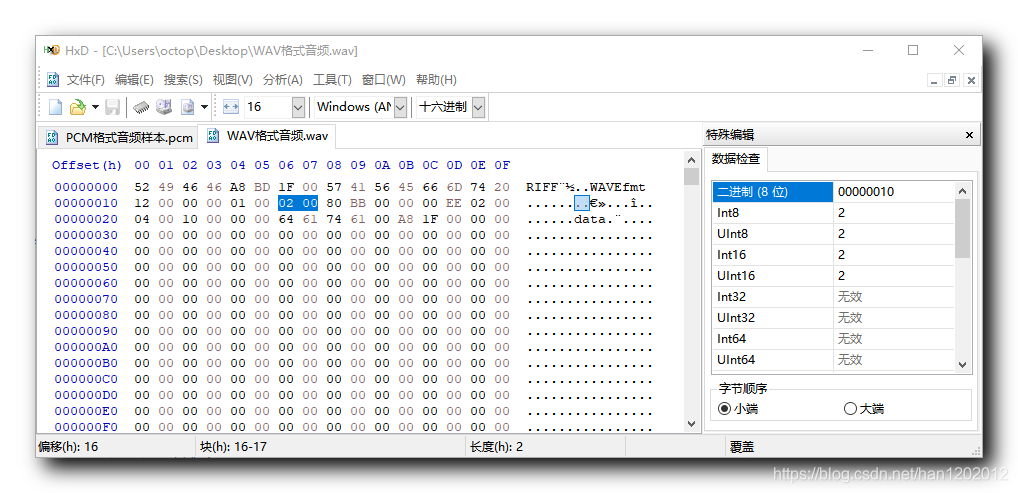Click the binary value 00000010 field
The image size is (1018, 493).
click(893, 192)
